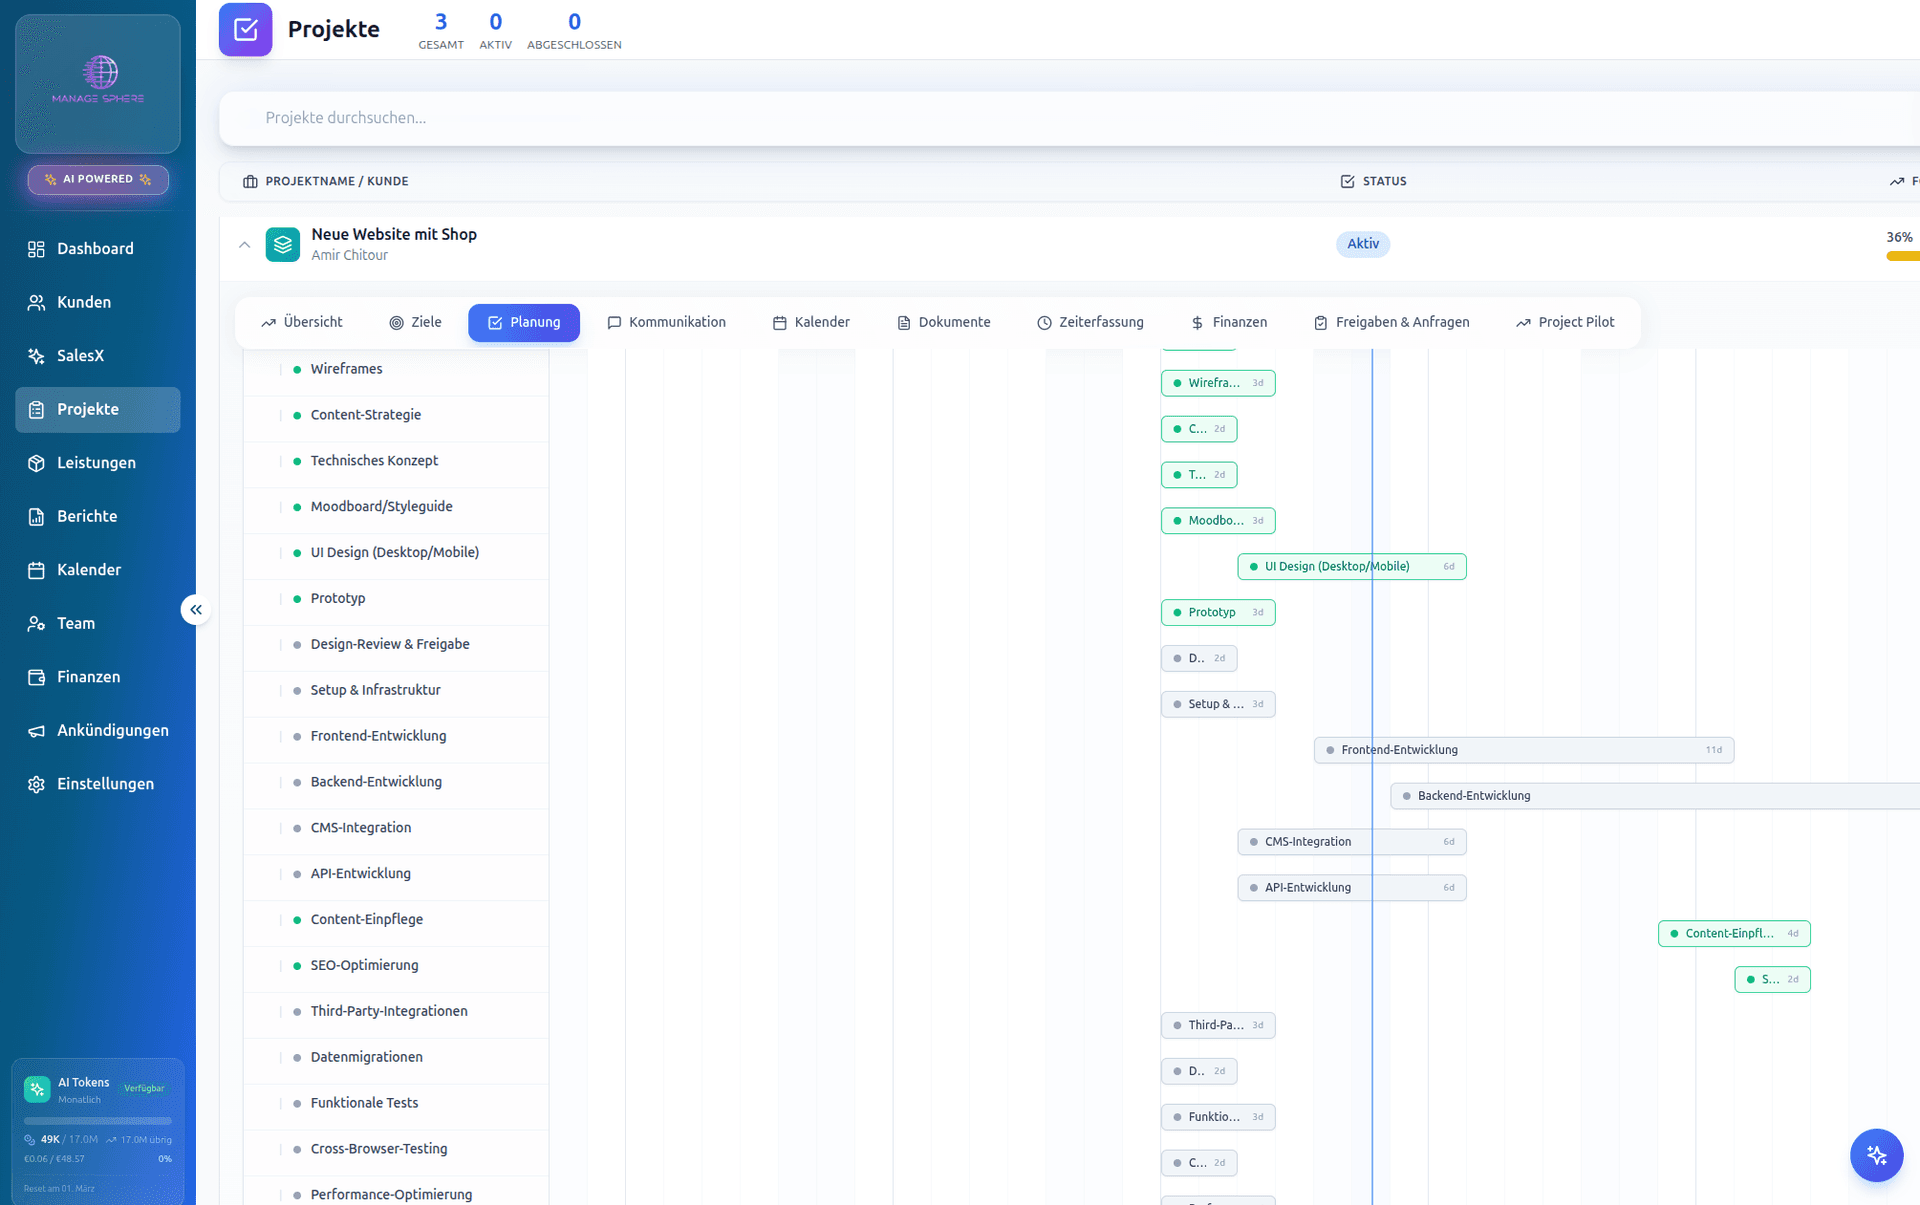
Task: Click the Kunden people icon
Action: point(36,302)
